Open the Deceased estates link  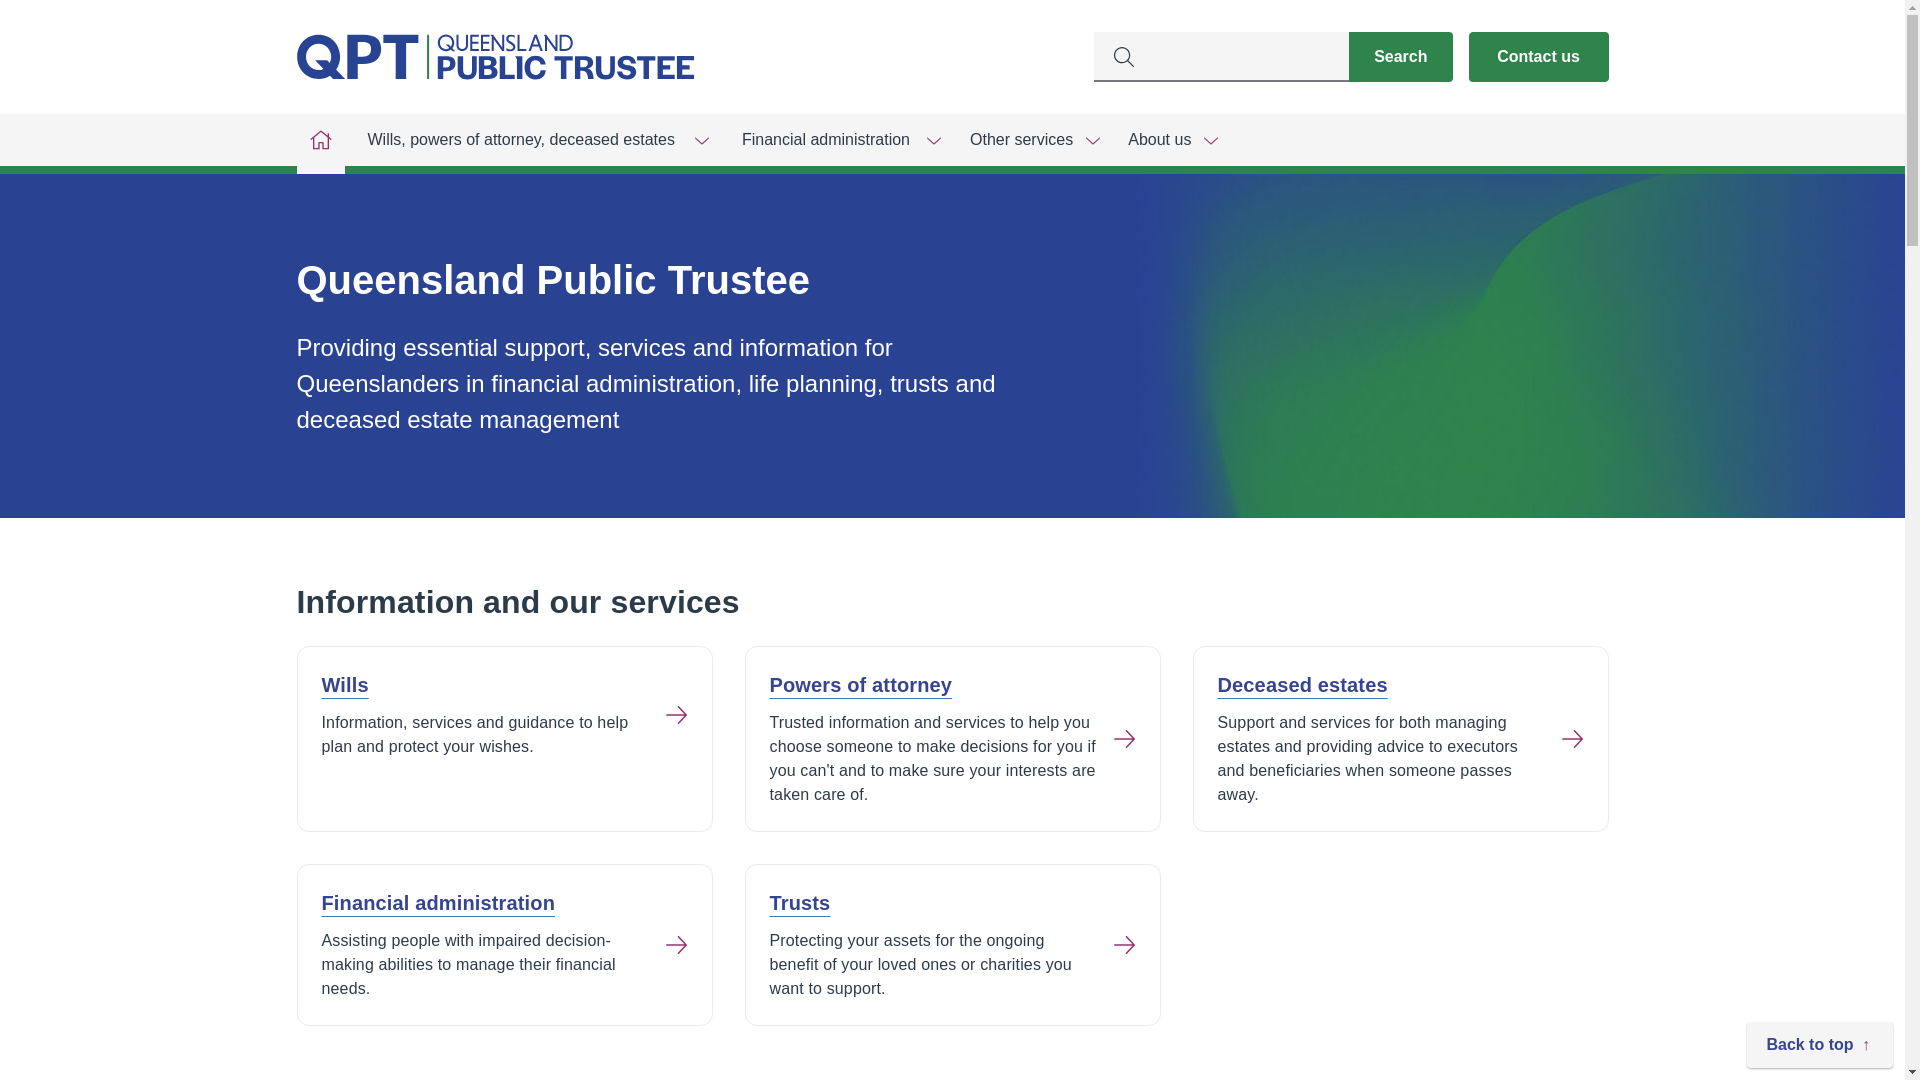1302,686
